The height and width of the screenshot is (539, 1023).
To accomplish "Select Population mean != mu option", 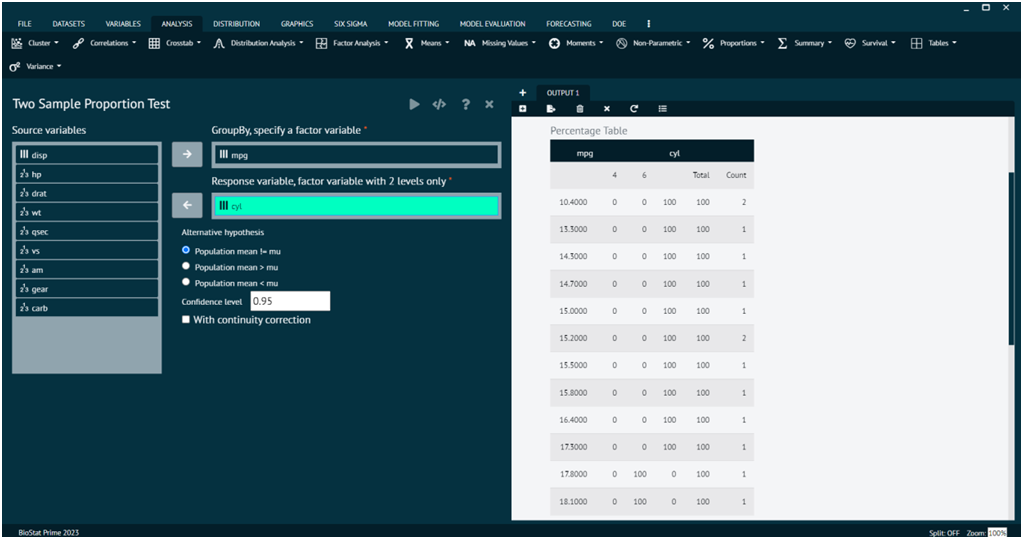I will pyautogui.click(x=186, y=250).
